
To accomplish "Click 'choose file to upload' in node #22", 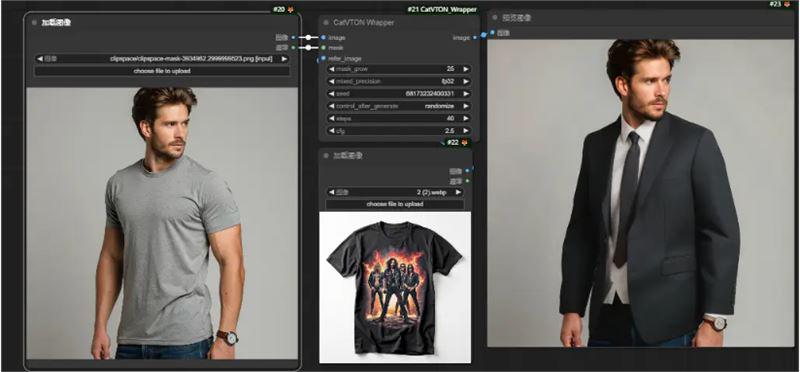I will tap(395, 204).
